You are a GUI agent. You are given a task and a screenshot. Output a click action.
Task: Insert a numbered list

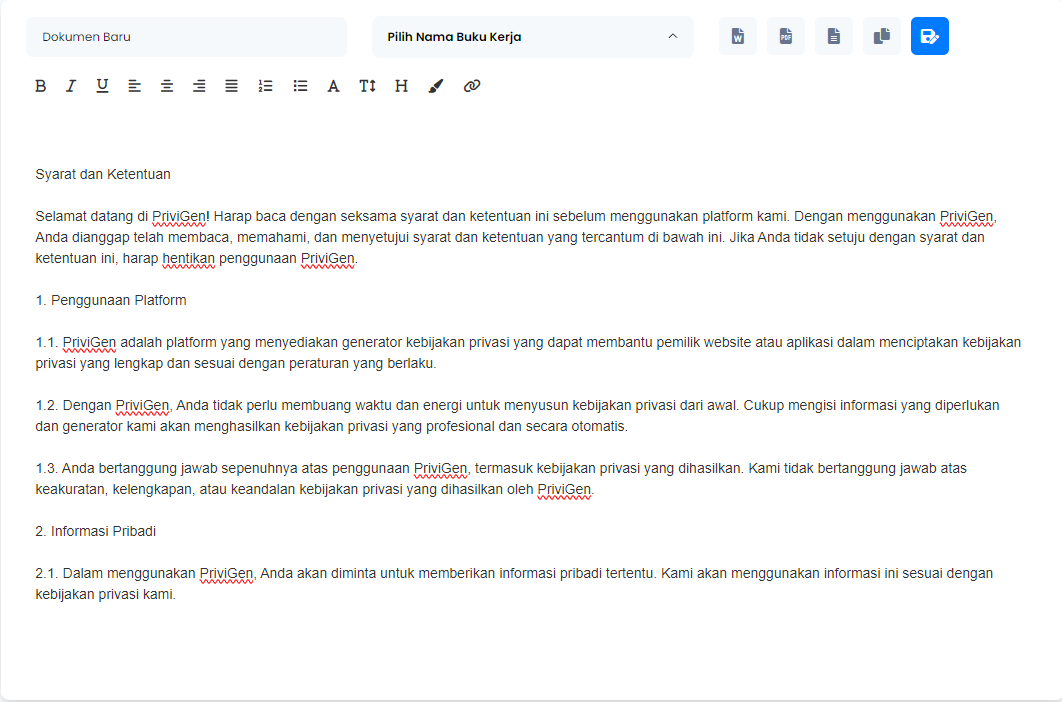coord(265,86)
